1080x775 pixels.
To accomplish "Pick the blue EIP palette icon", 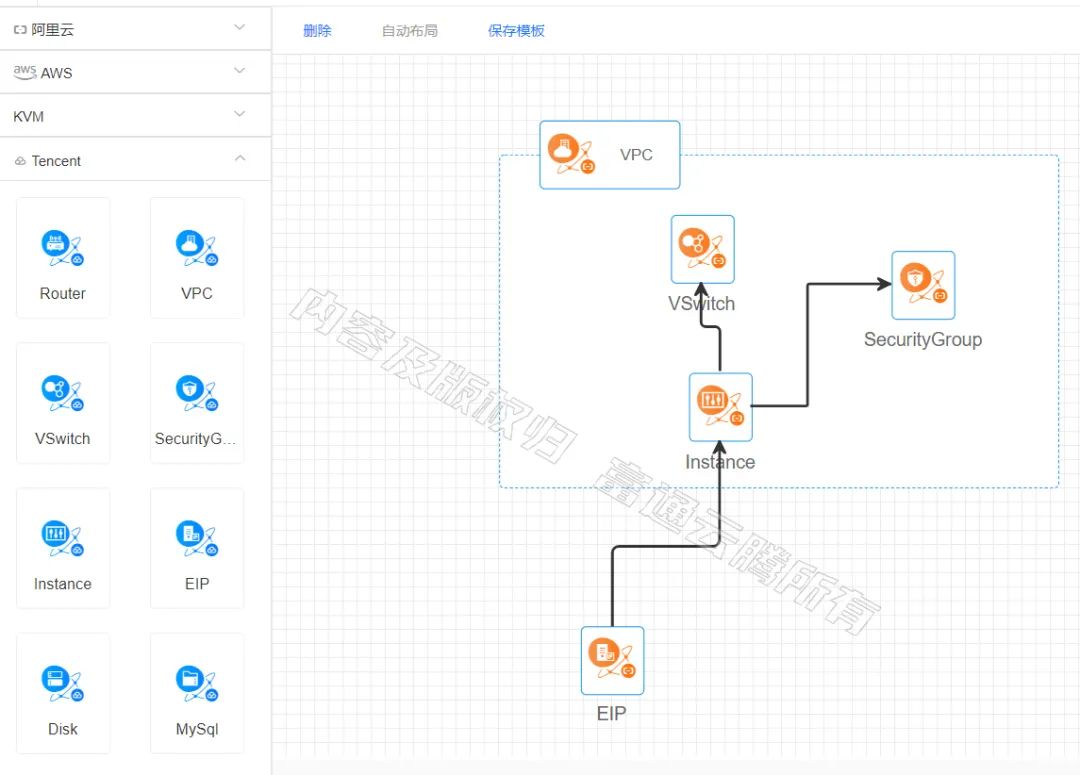I will point(197,538).
